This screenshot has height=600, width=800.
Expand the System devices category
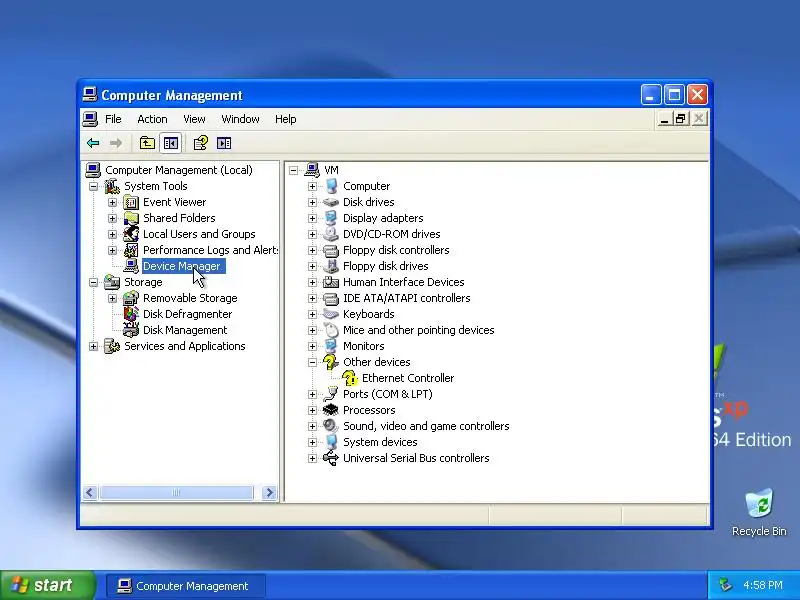312,442
